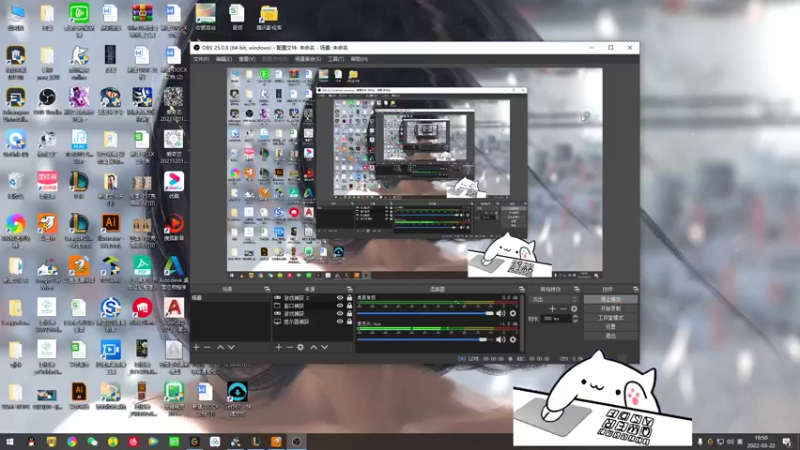Move scene up in Scenes panel

coord(220,347)
